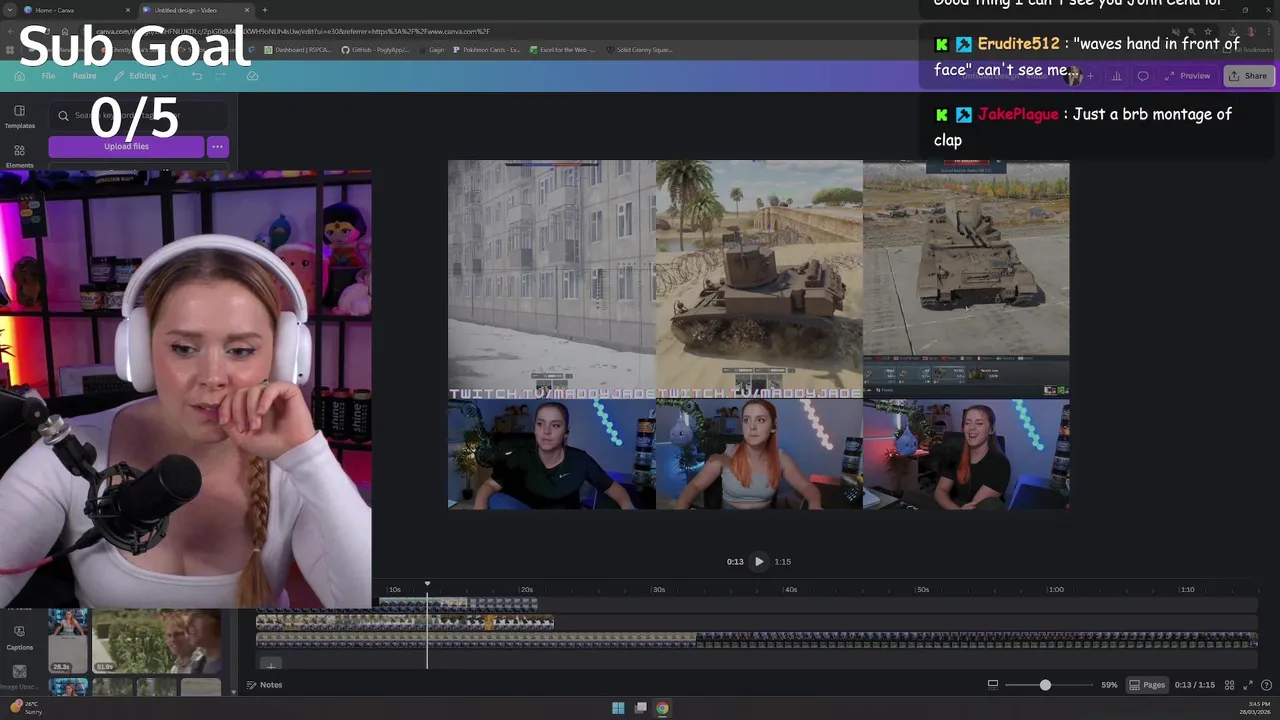The width and height of the screenshot is (1280, 720).
Task: Open the Excel for the Web bookmark
Action: (x=562, y=50)
